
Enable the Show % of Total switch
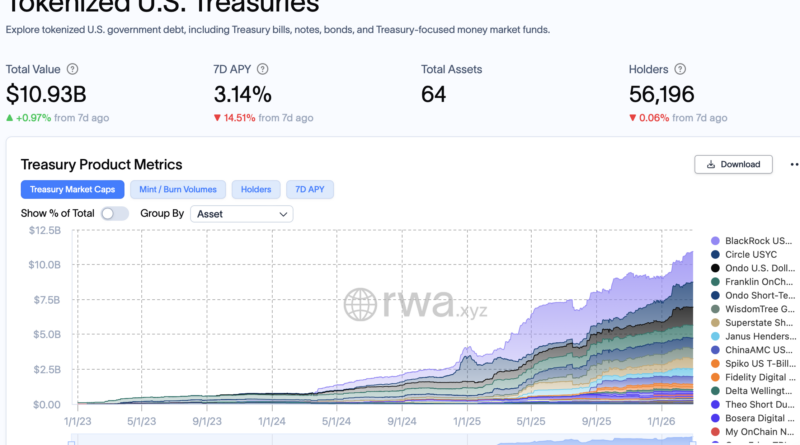(x=115, y=214)
